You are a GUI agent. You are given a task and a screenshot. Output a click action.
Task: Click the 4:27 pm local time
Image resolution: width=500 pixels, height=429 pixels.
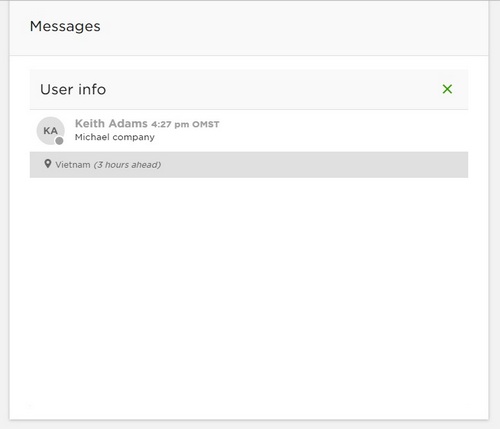click(170, 124)
